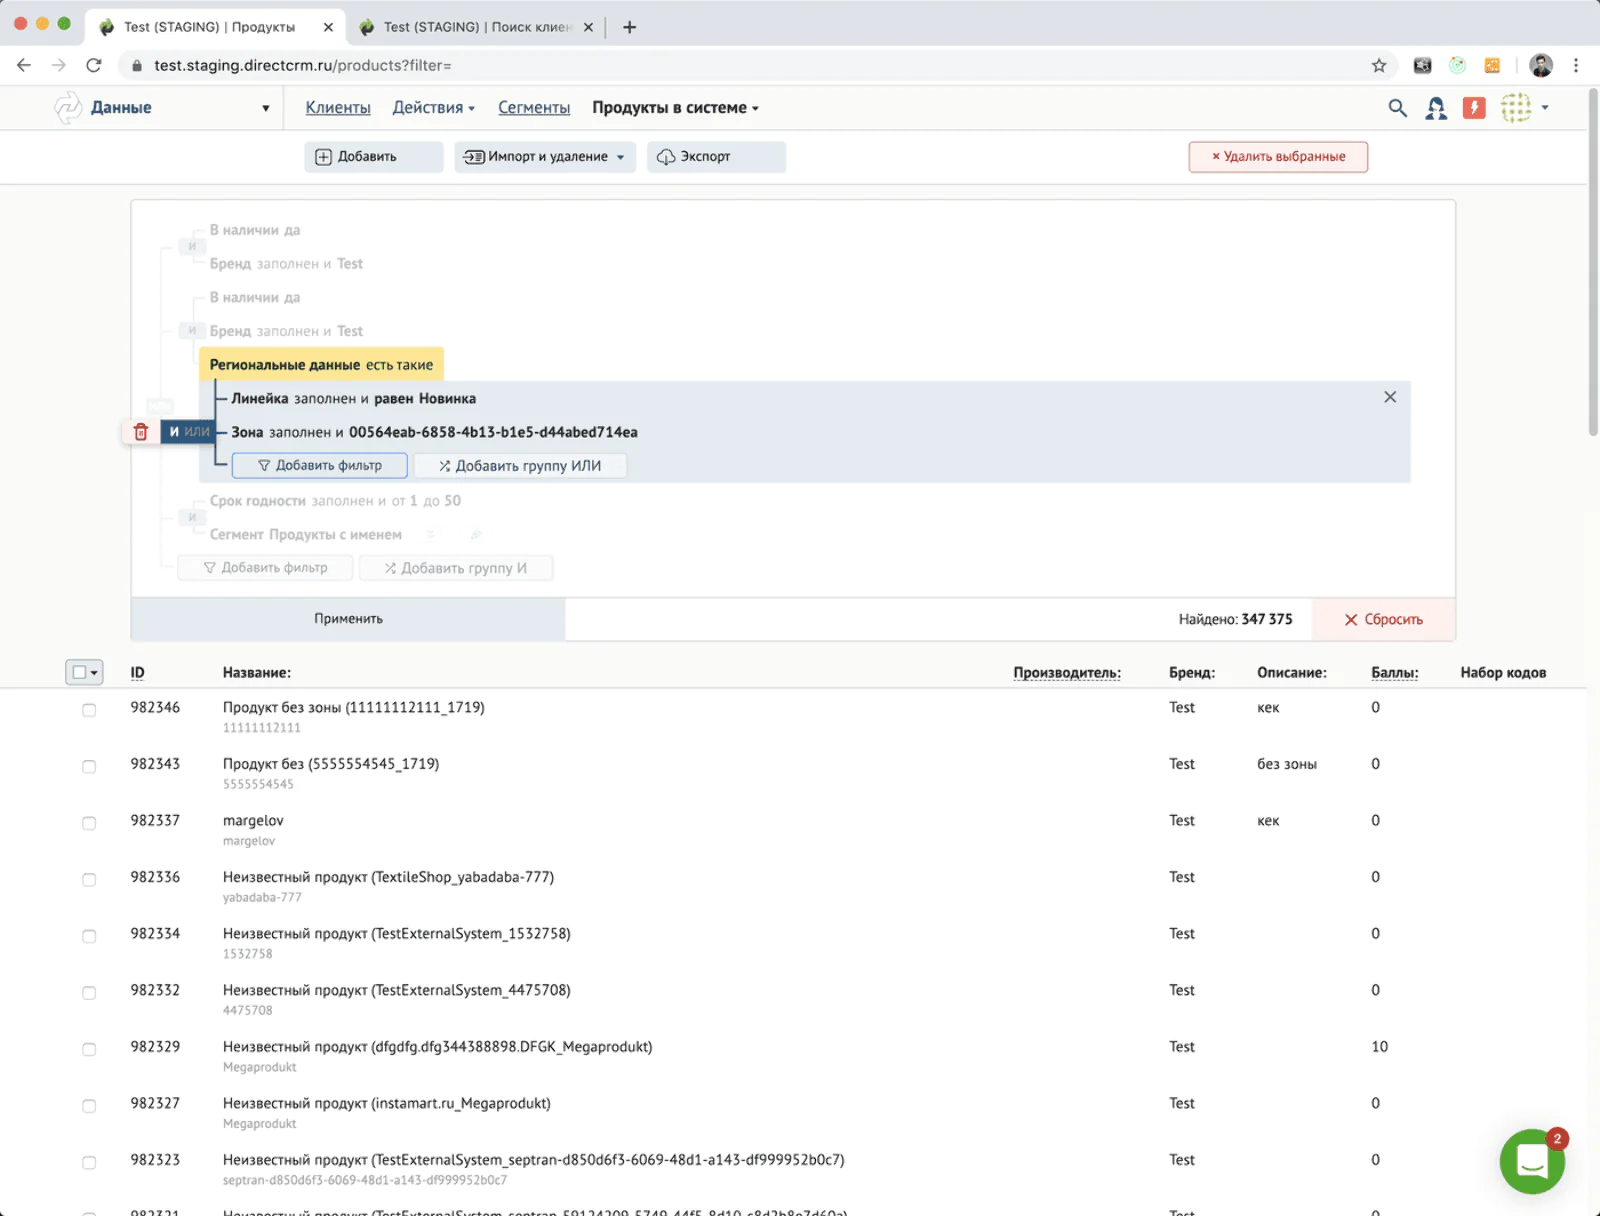
Task: Click the first browser extension icon
Action: coord(1422,65)
